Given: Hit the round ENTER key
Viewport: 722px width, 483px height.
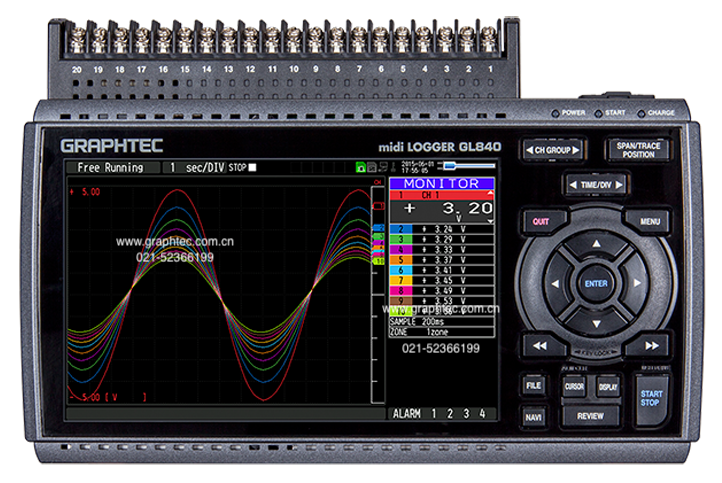Looking at the screenshot, I should (x=596, y=284).
